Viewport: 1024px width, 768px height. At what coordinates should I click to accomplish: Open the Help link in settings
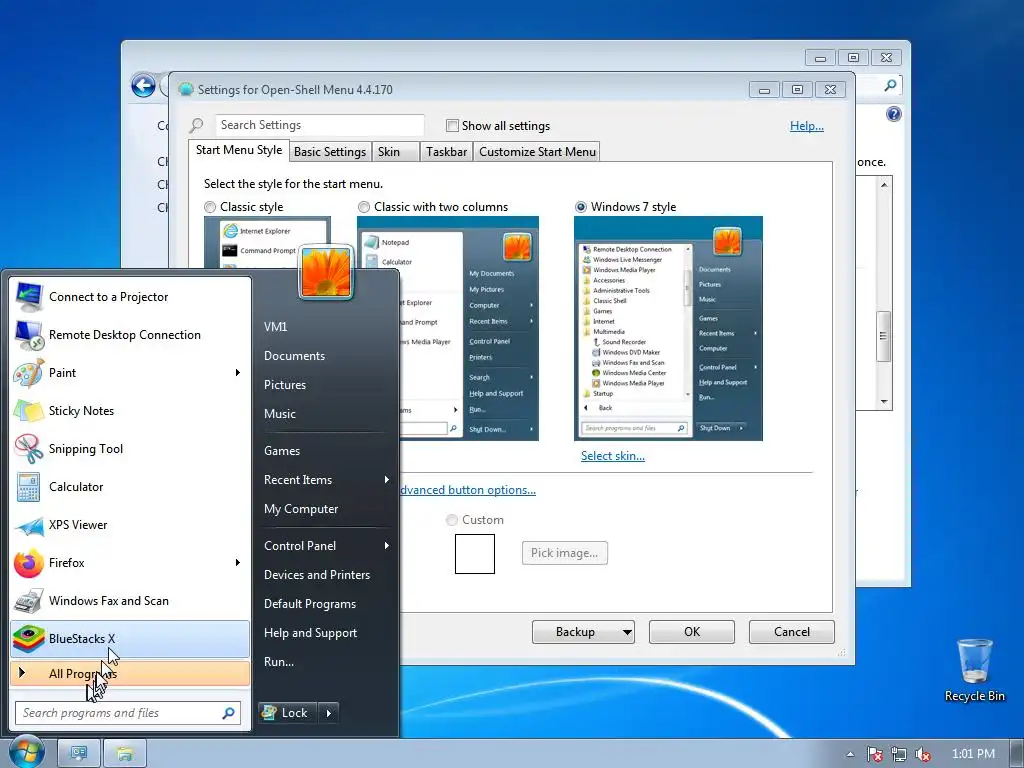807,126
